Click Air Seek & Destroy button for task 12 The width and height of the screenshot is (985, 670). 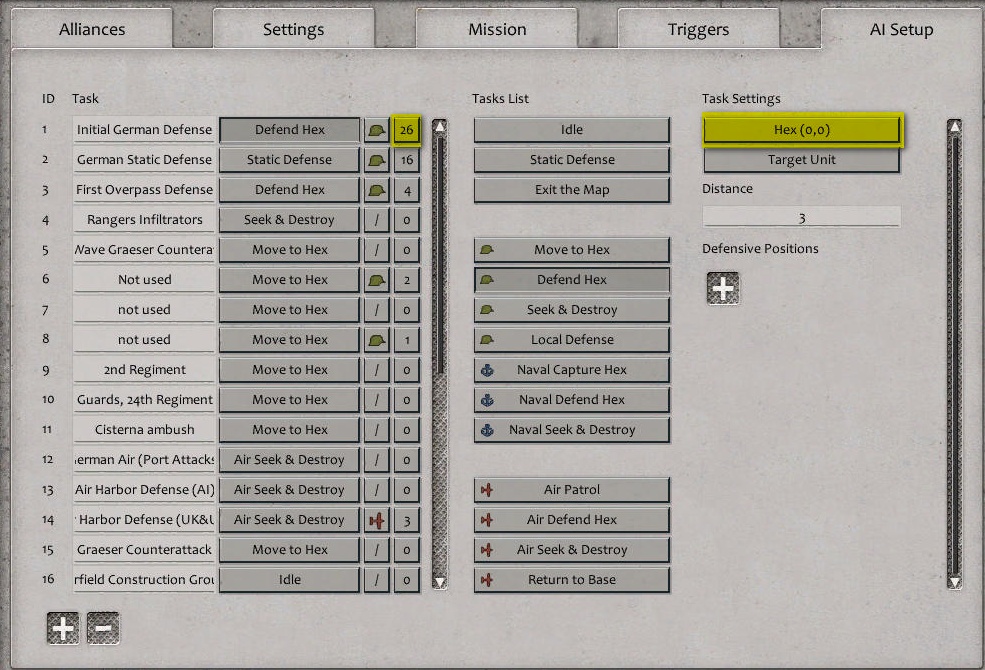tap(290, 460)
